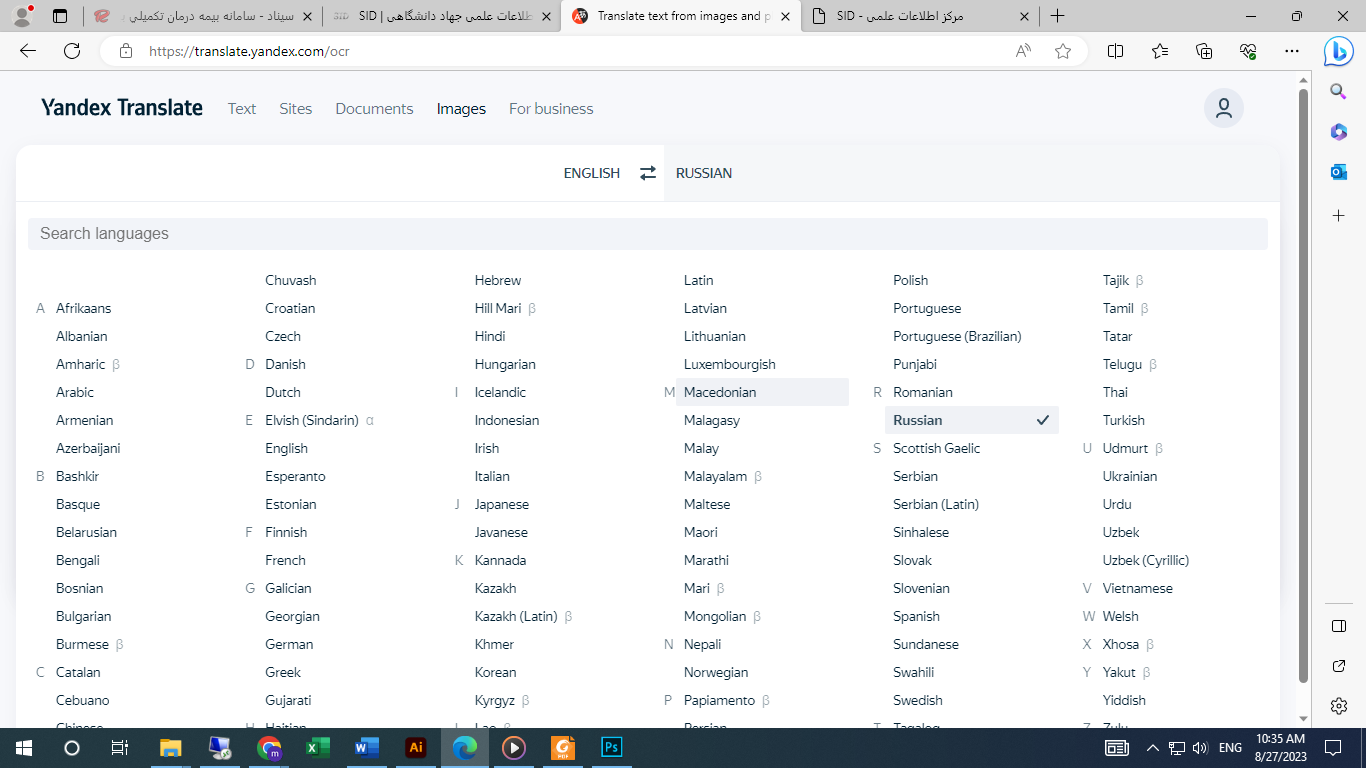Image resolution: width=1366 pixels, height=768 pixels.
Task: Select Portuguese (Brazilian) language
Action: [x=958, y=336]
